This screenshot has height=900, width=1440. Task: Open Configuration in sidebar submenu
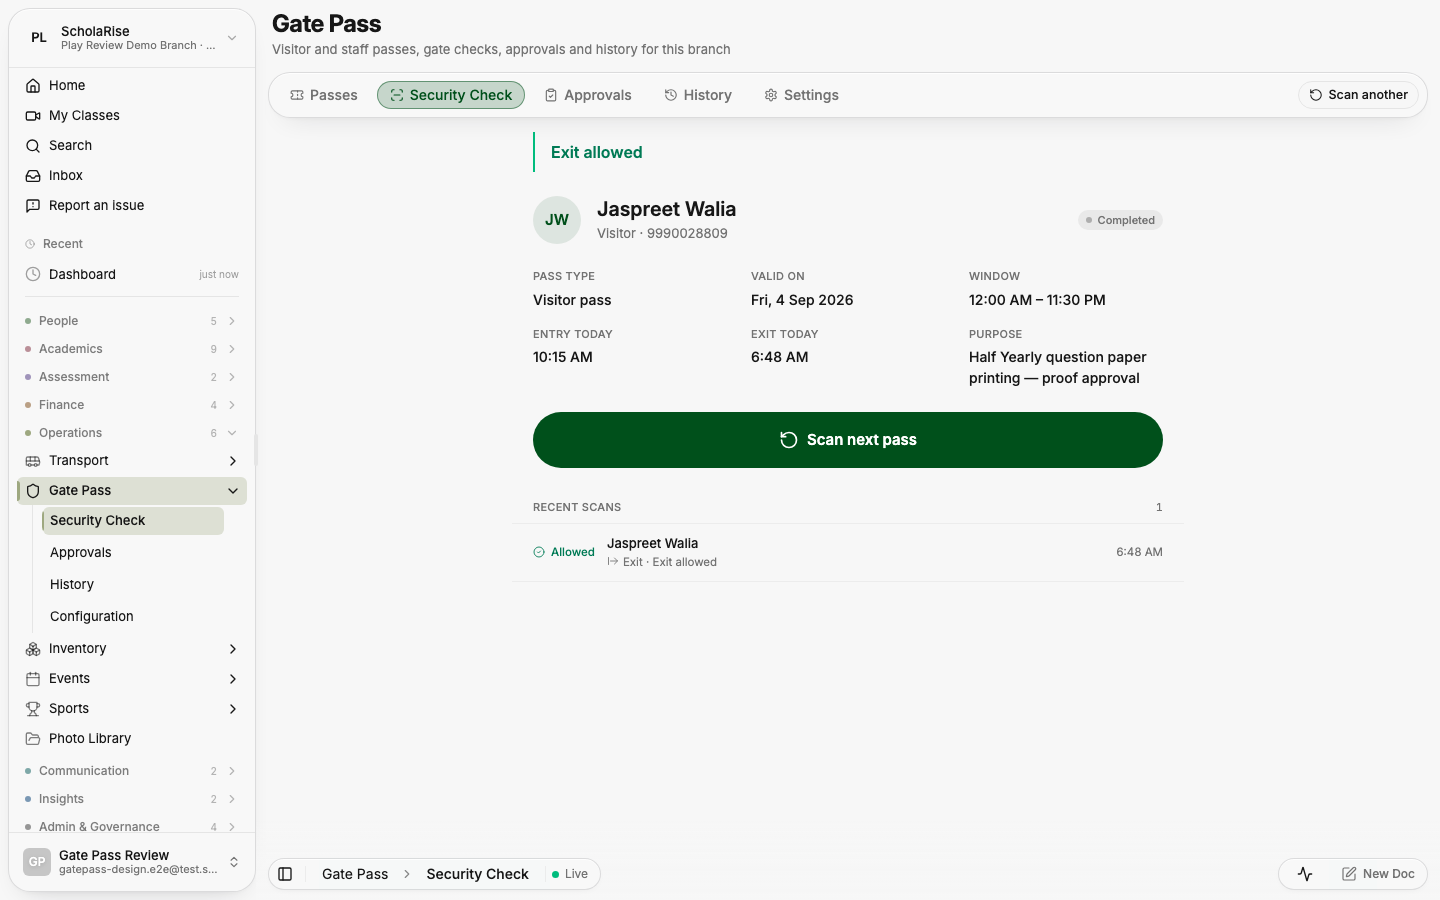pos(132,617)
